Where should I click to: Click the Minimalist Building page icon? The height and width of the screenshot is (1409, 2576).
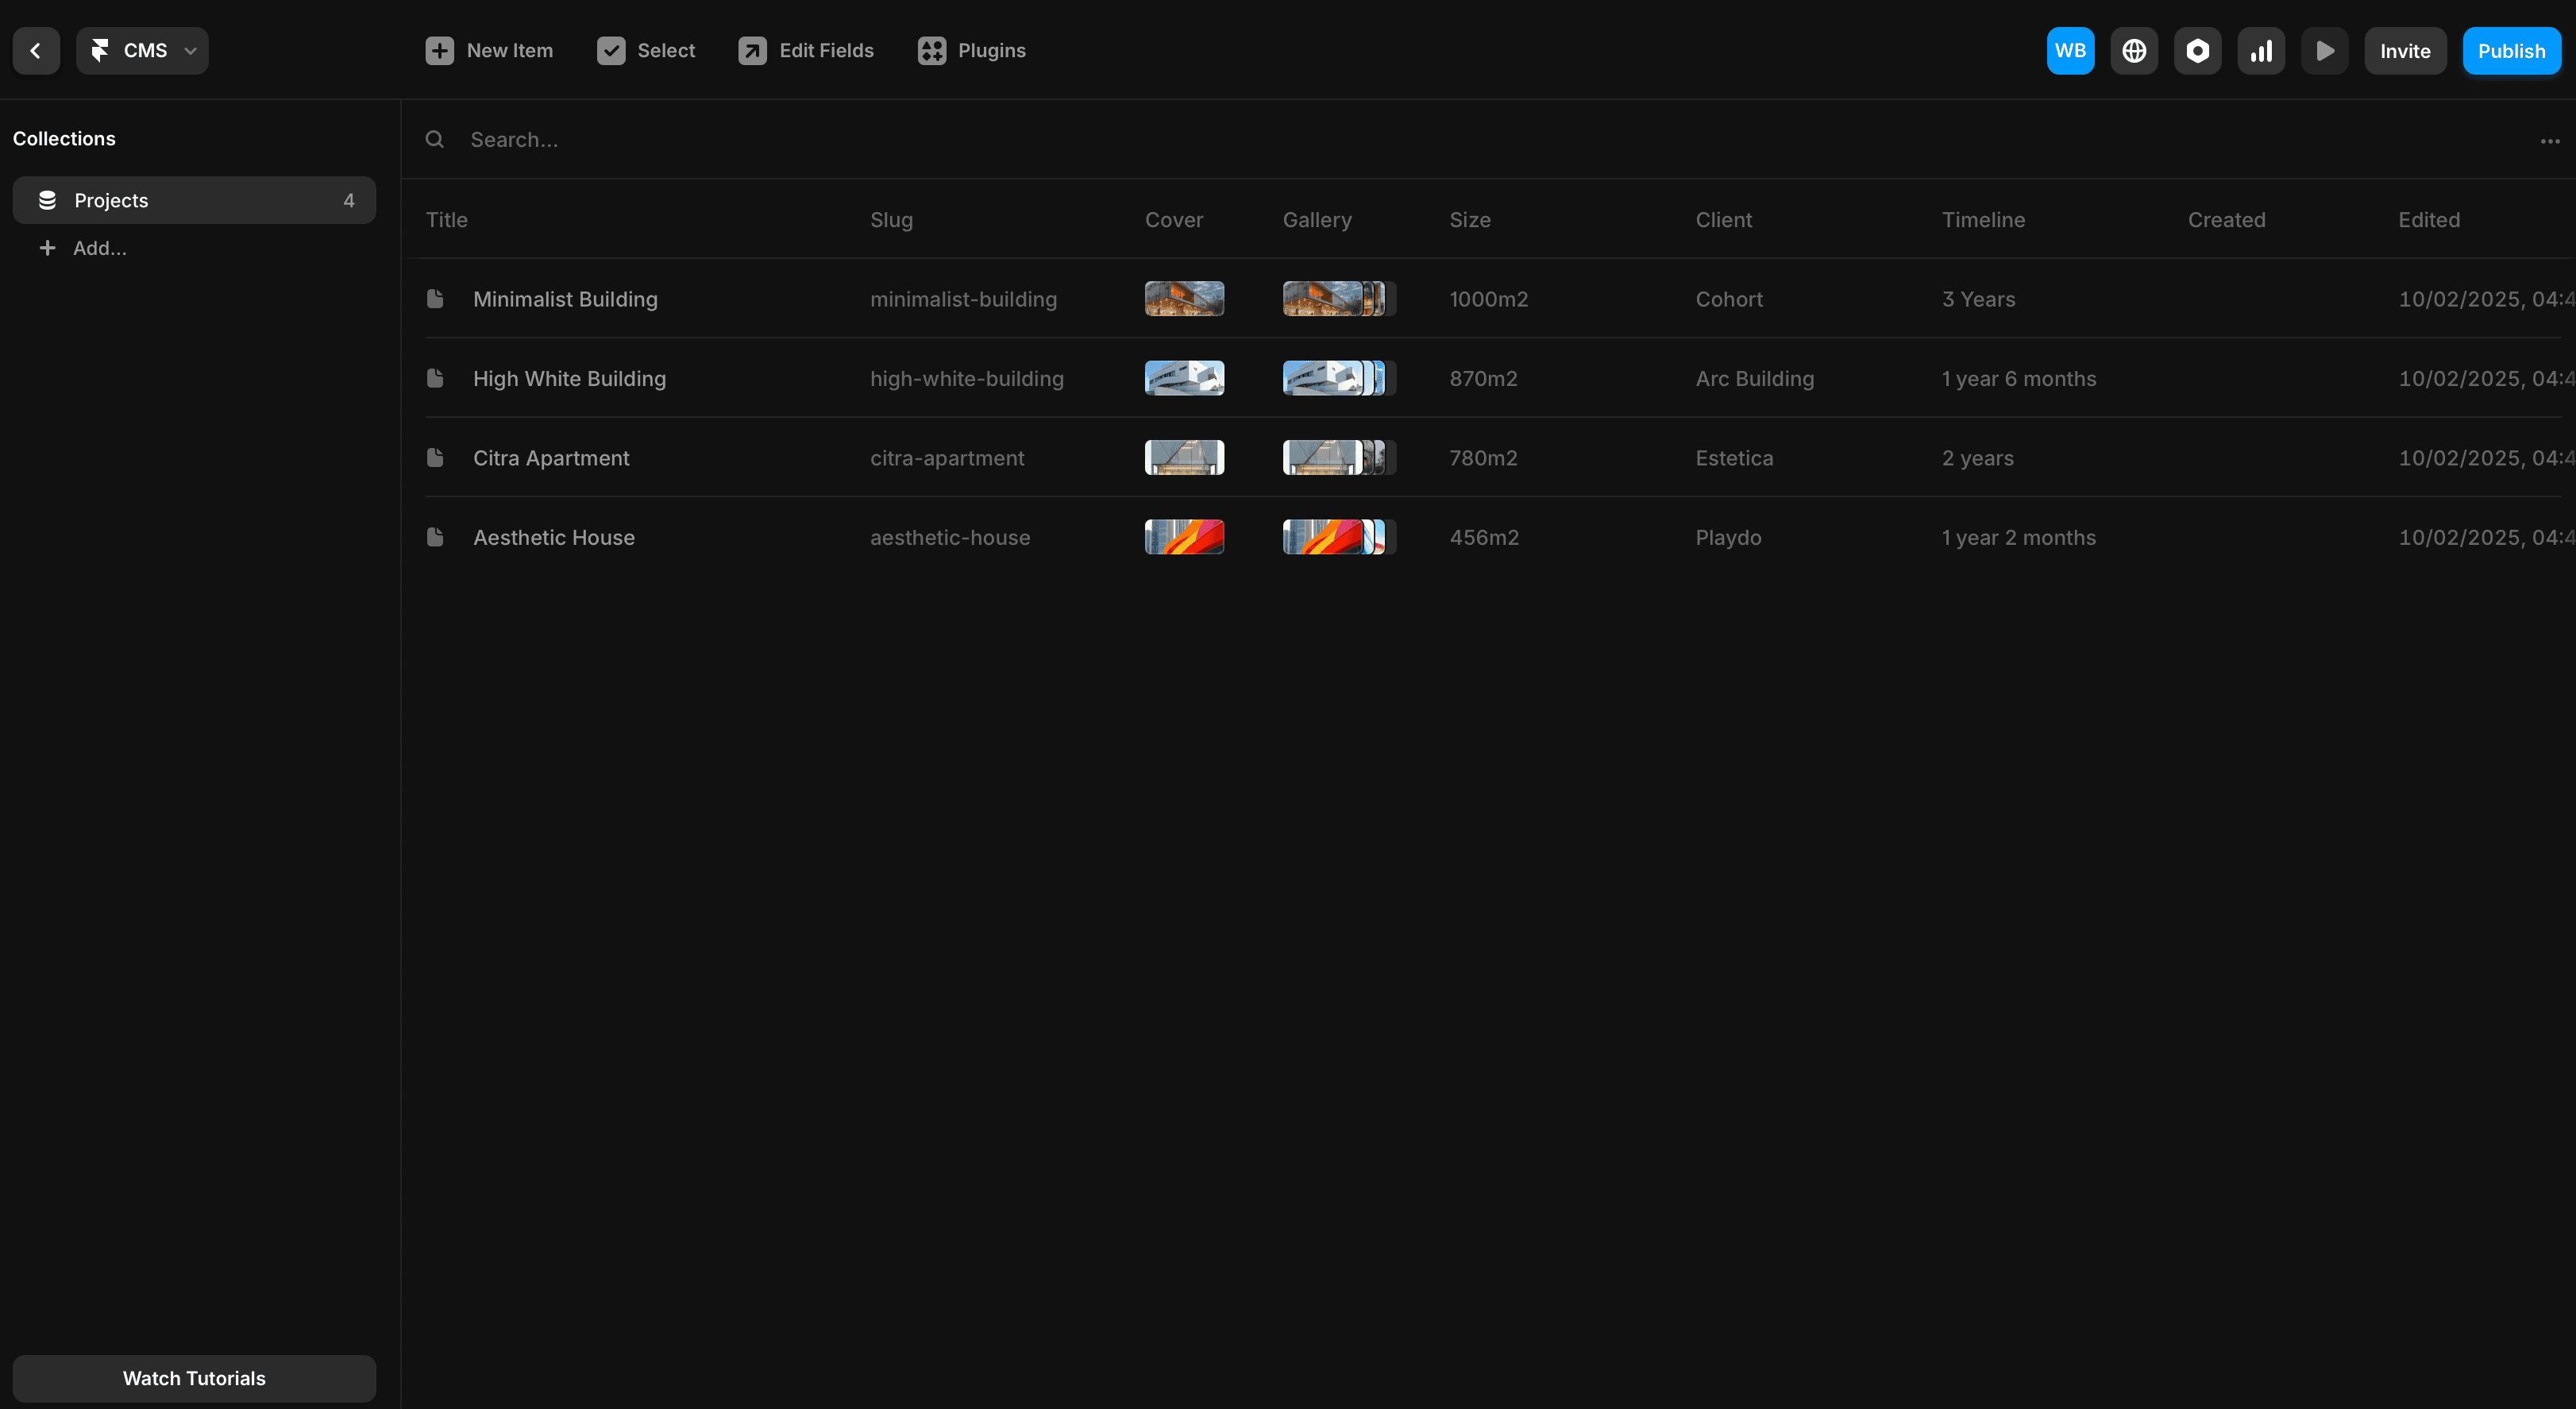click(x=435, y=298)
